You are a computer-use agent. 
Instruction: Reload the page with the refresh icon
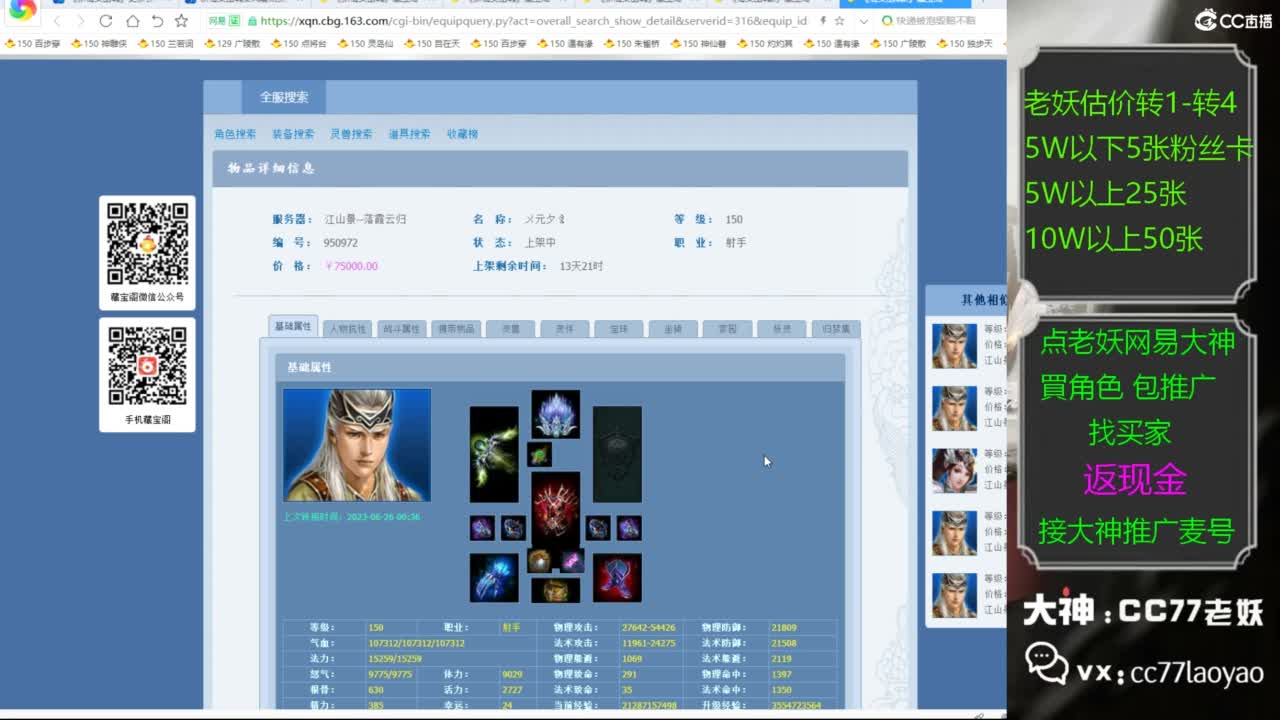[106, 21]
